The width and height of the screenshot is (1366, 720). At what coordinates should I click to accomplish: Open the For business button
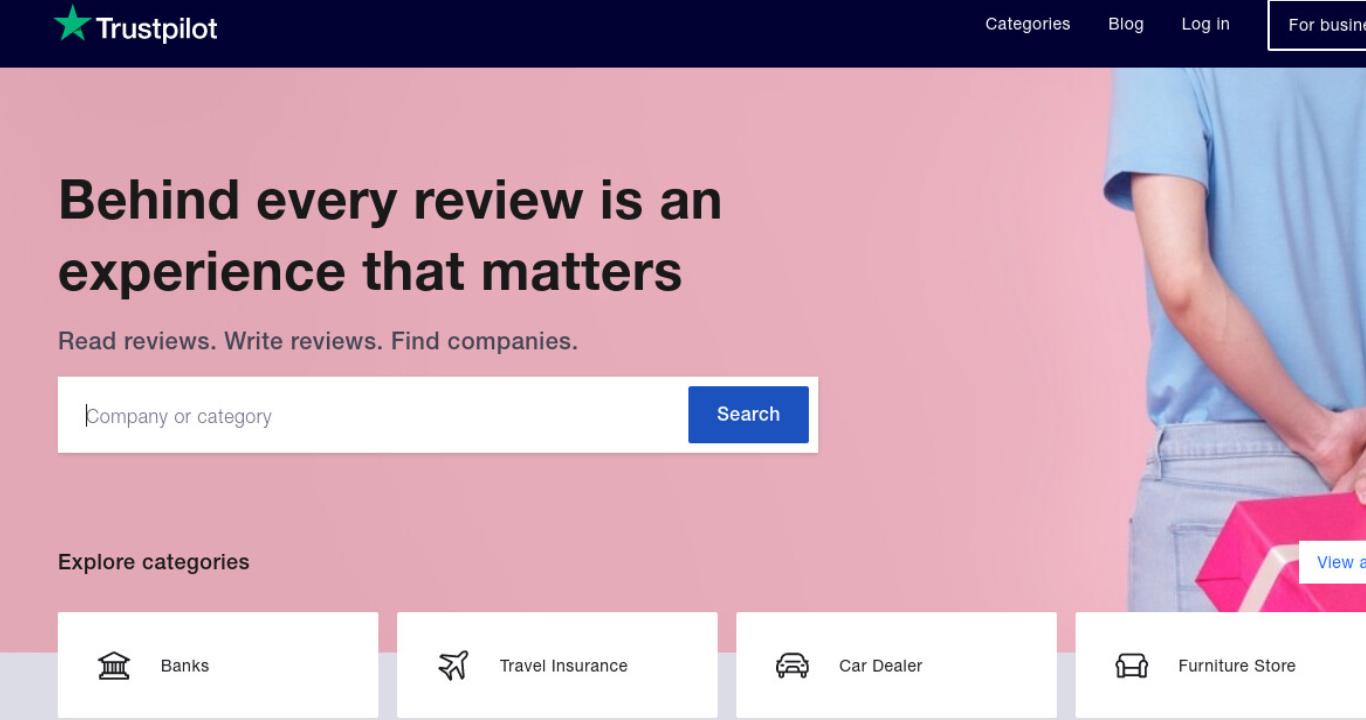[1317, 25]
